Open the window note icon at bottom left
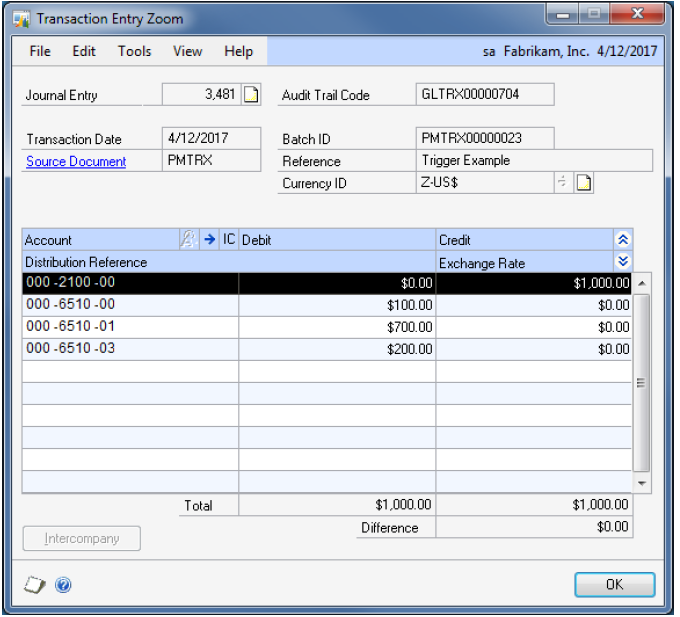 34,586
